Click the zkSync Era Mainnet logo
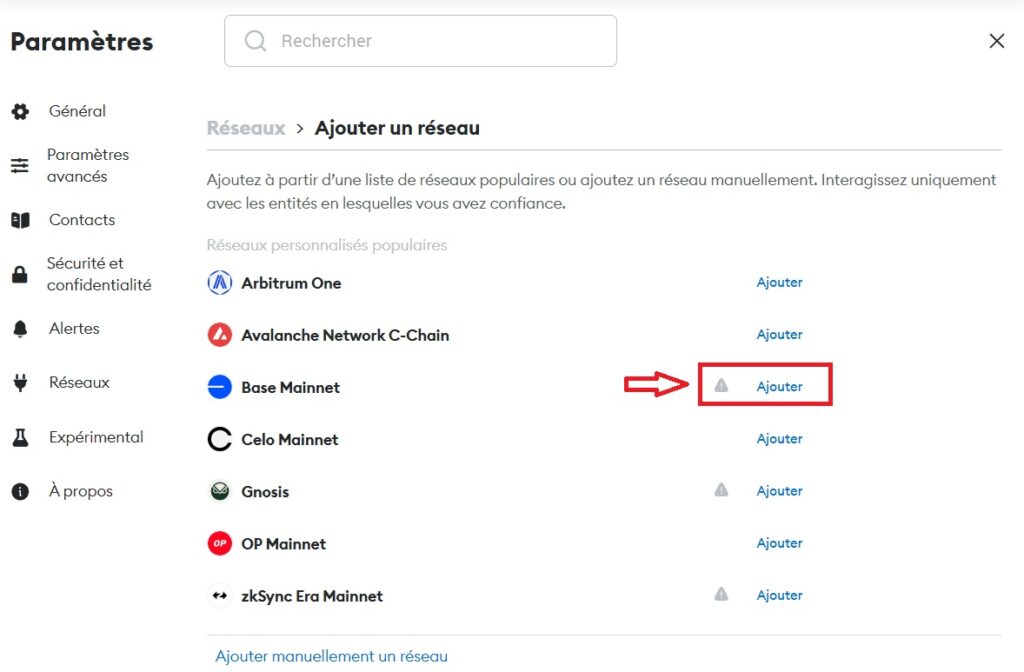Image resolution: width=1024 pixels, height=672 pixels. [x=219, y=595]
